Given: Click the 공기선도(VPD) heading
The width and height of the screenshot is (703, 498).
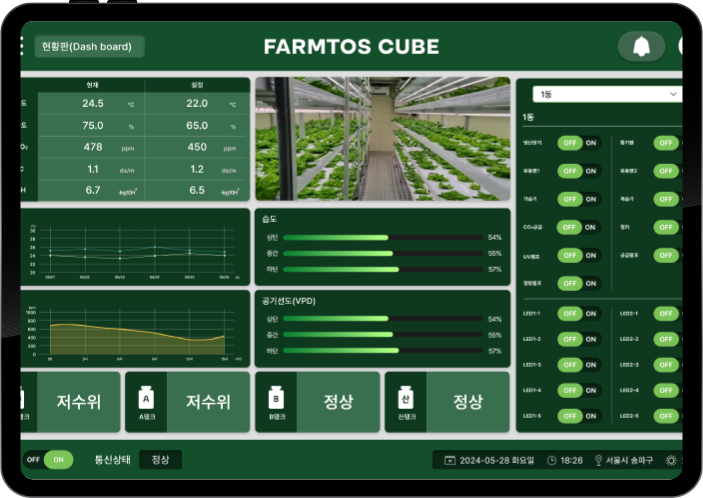Looking at the screenshot, I should 289,301.
